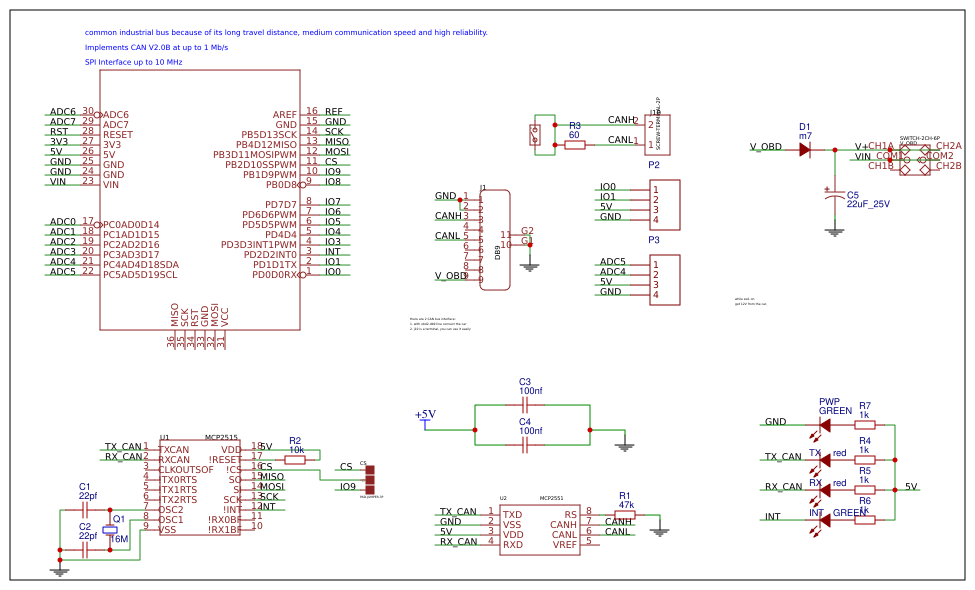
Task: Click the +5V supply symbol near C3
Action: (424, 421)
